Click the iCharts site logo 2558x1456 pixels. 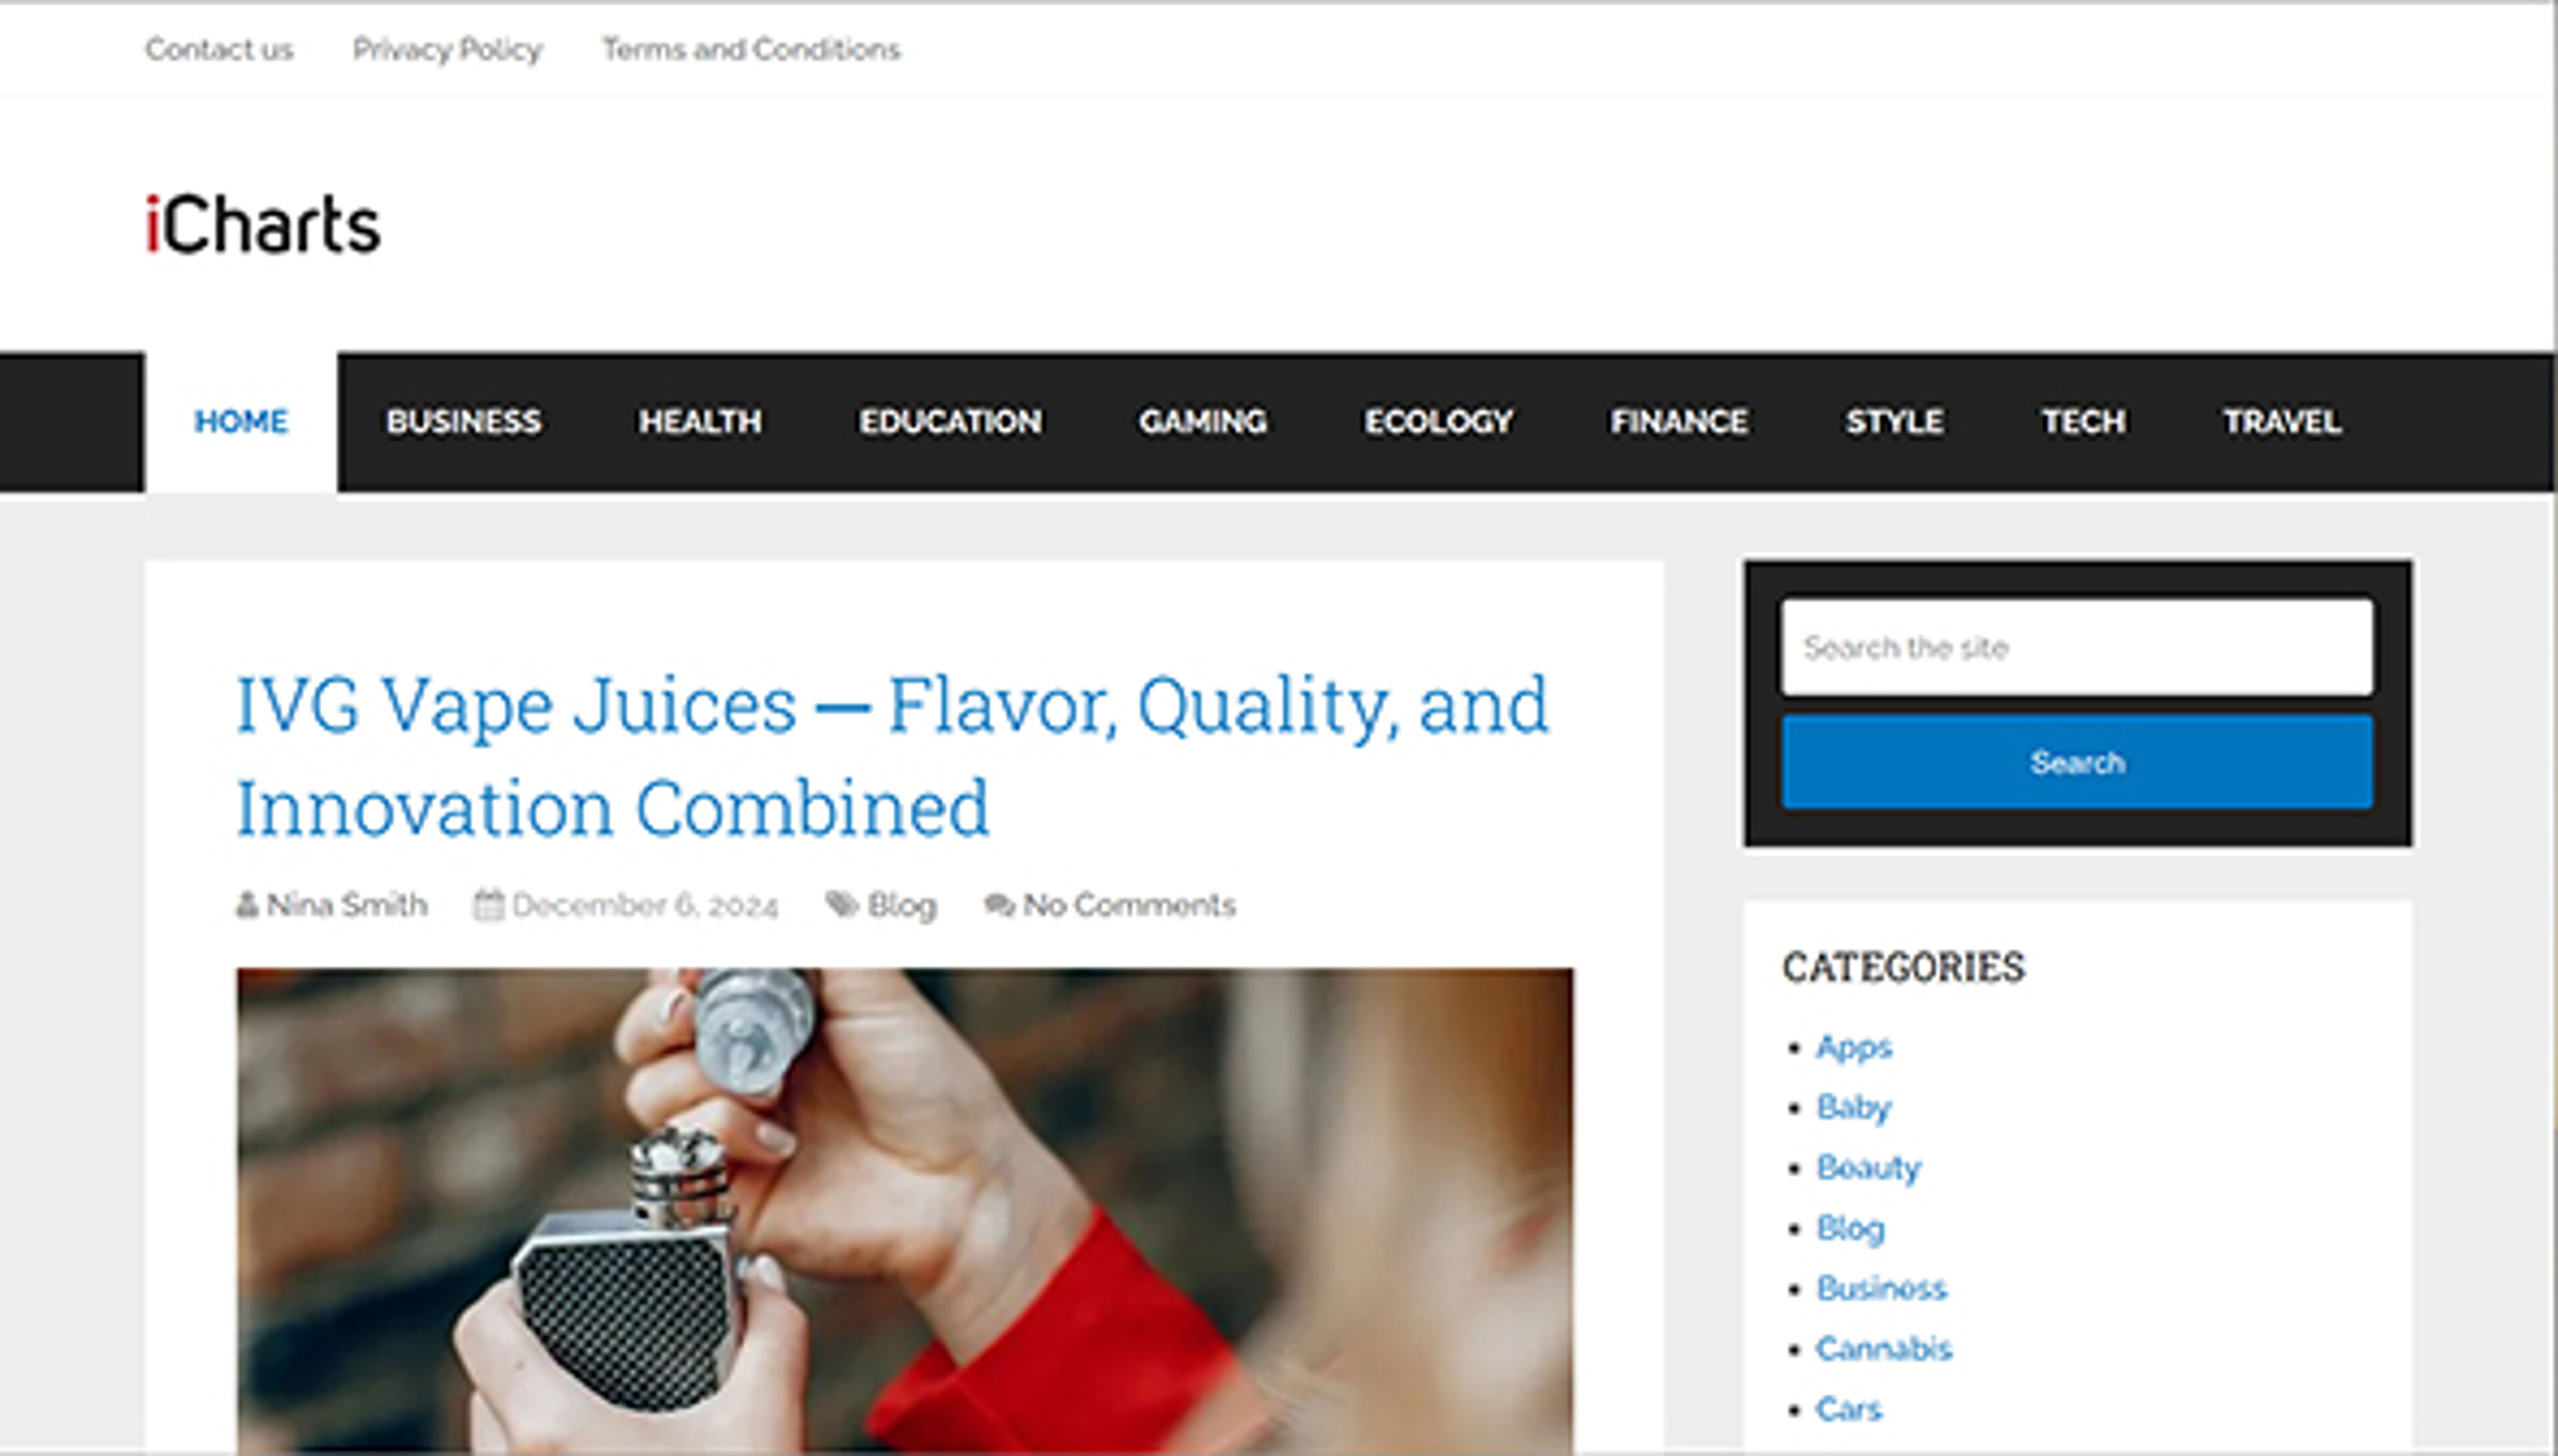pos(263,224)
